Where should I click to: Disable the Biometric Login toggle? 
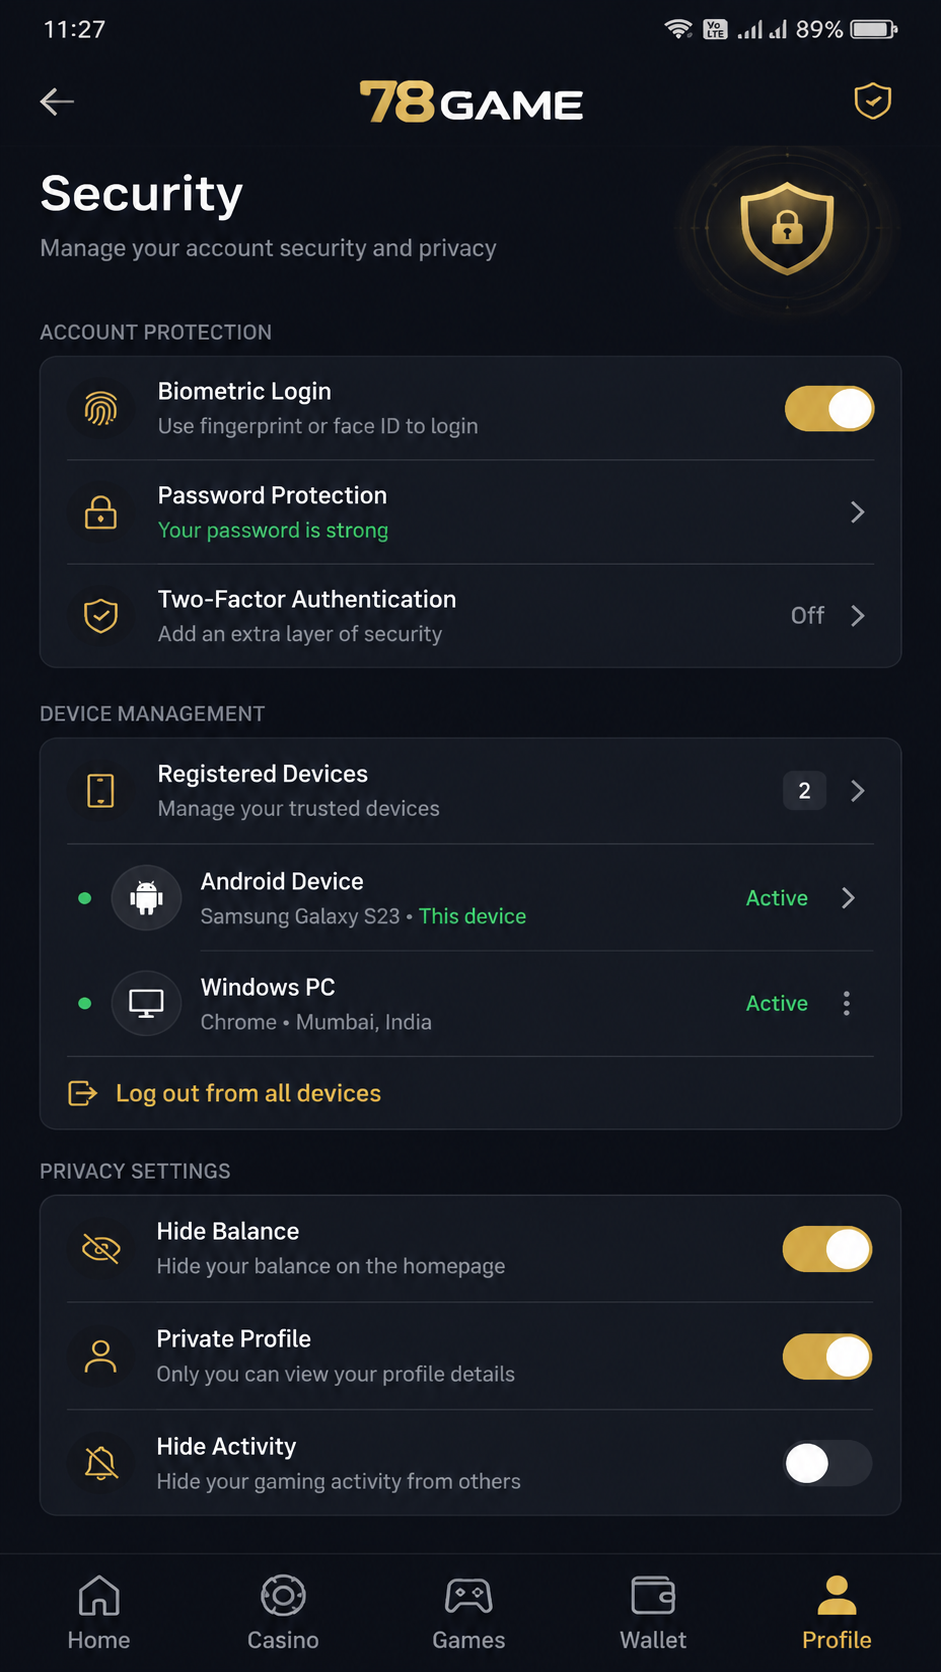829,409
